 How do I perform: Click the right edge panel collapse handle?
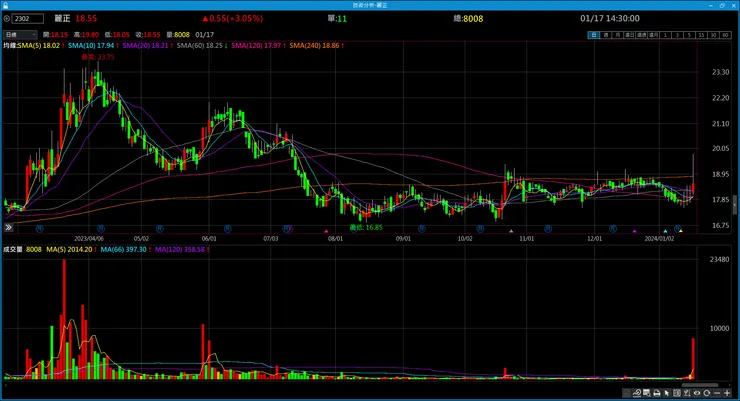click(x=735, y=205)
